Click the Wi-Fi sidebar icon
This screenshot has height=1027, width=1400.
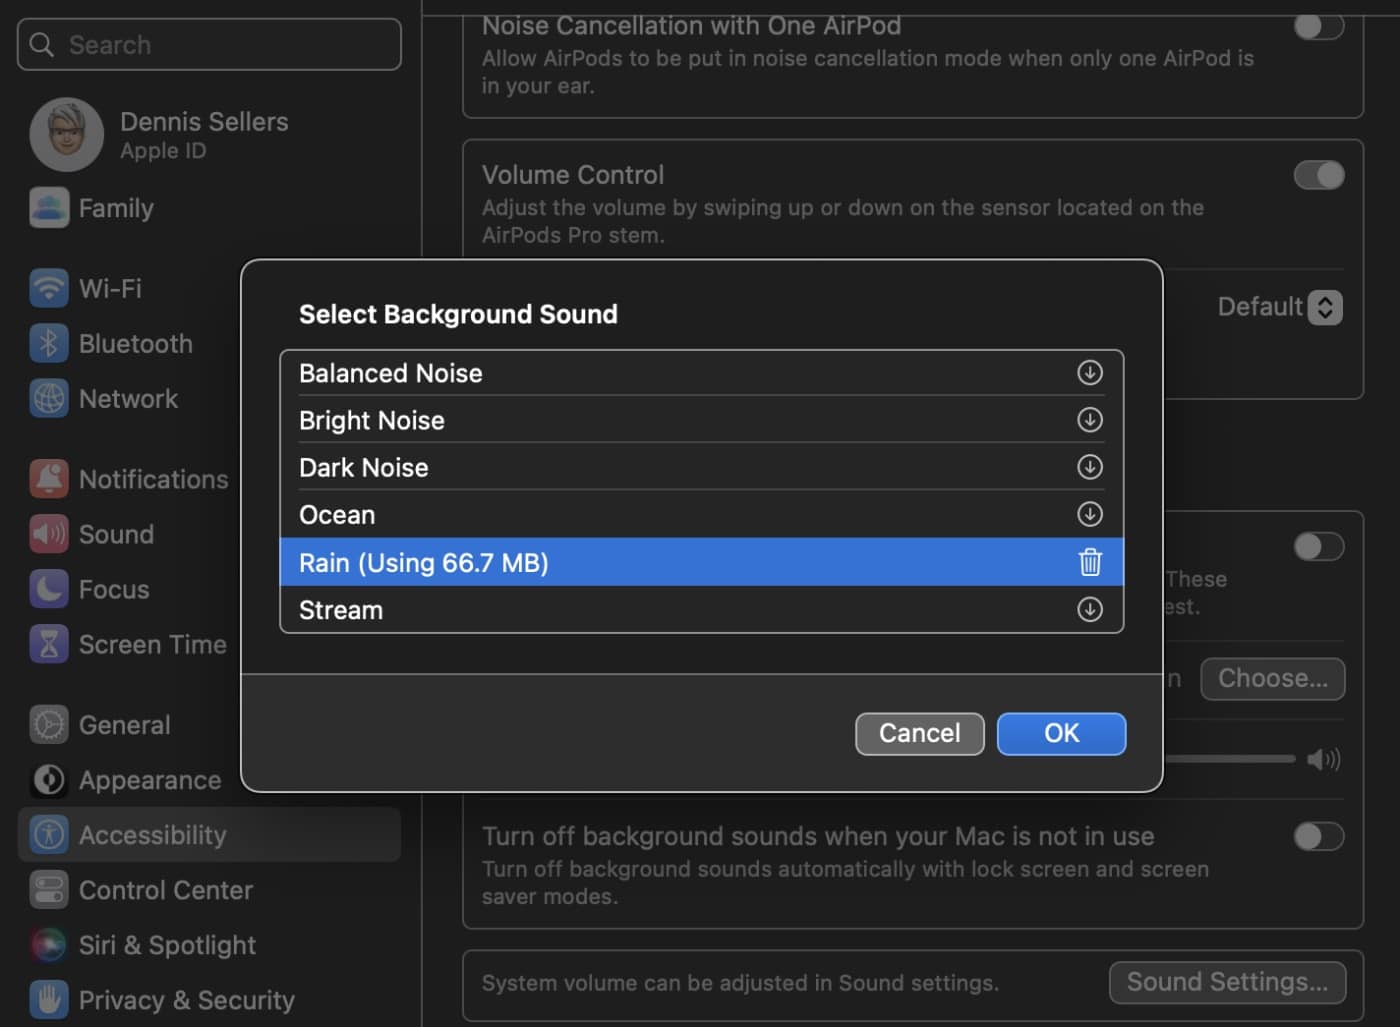point(49,288)
